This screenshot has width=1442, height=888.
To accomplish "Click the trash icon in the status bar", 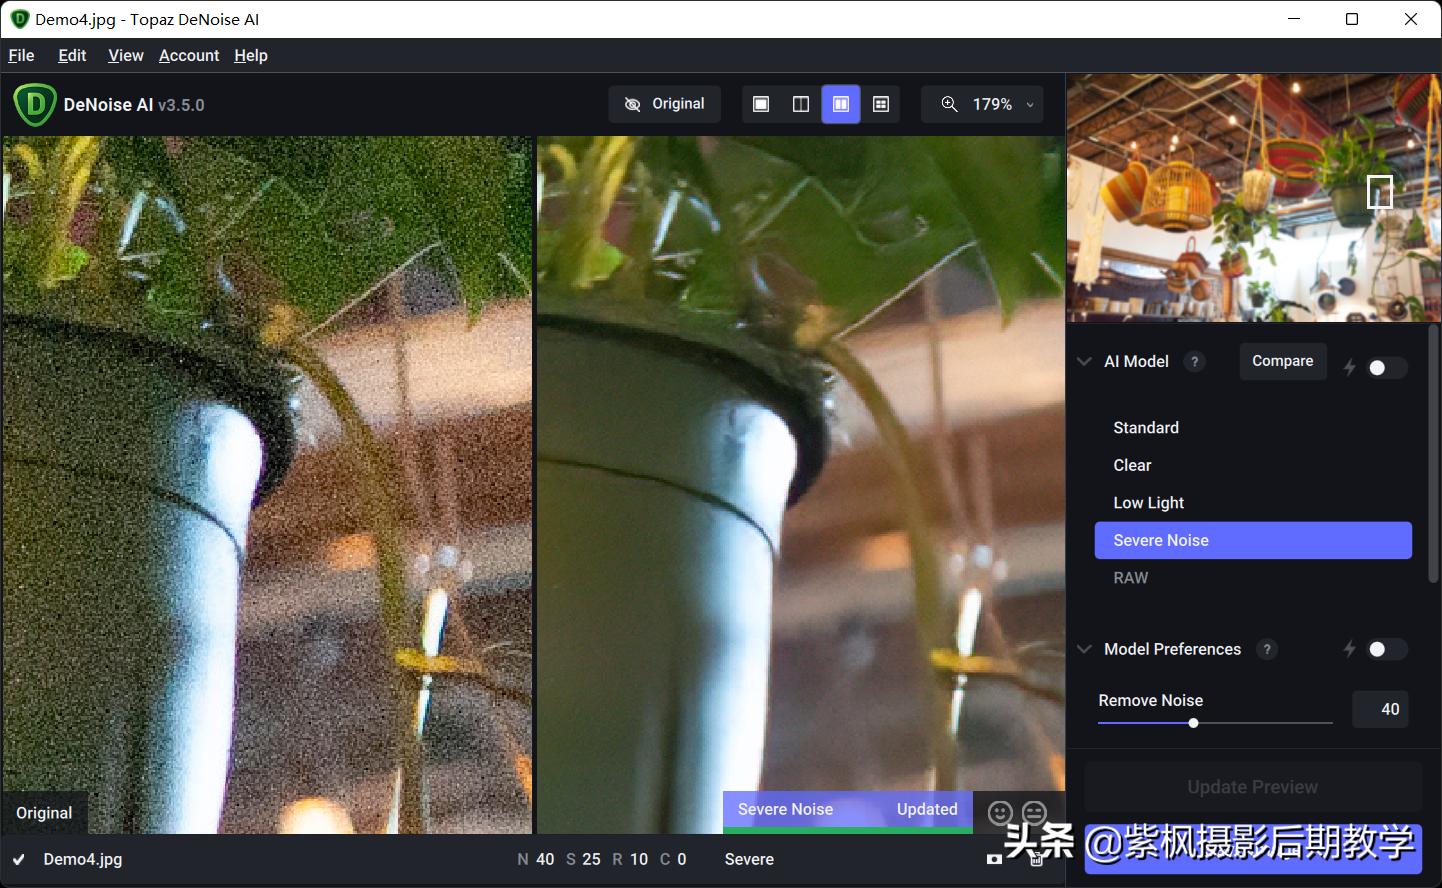I will point(1035,858).
